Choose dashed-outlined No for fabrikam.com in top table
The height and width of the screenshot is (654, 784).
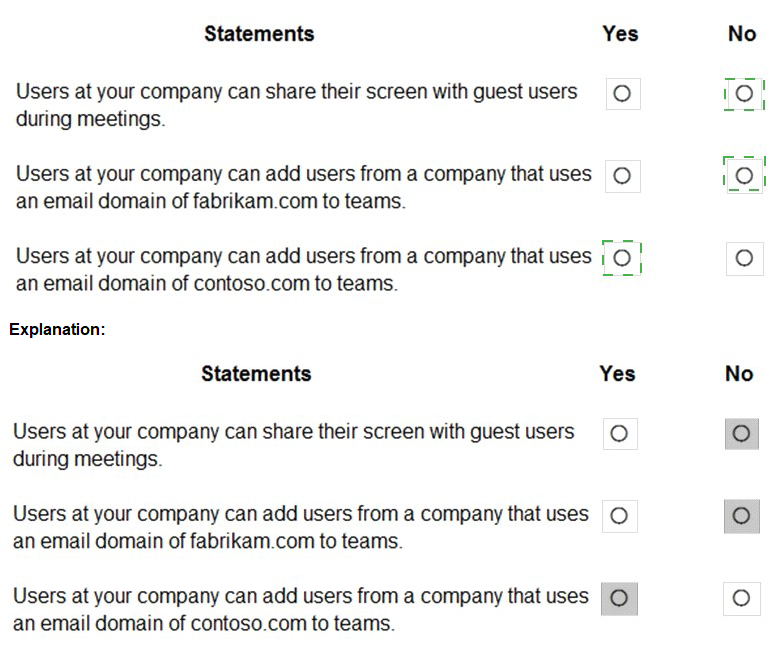[x=743, y=175]
